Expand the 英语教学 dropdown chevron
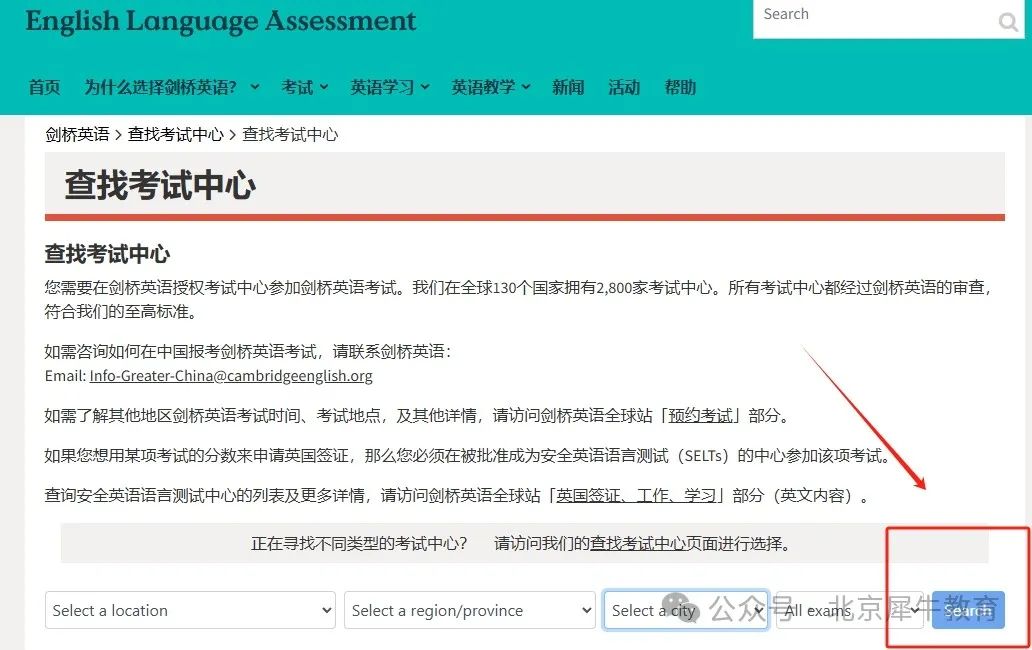Viewport: 1032px width, 650px height. pos(526,87)
